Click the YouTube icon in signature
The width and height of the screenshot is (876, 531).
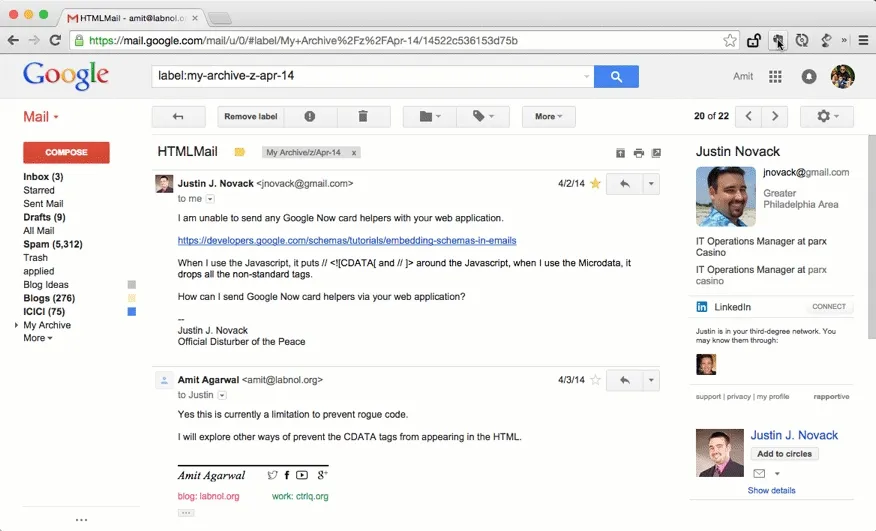302,475
